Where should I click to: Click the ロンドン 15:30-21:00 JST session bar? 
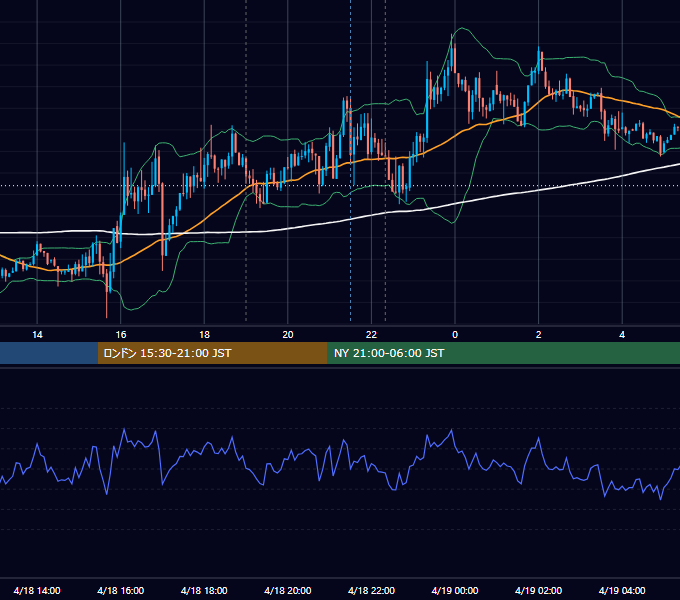pos(212,353)
